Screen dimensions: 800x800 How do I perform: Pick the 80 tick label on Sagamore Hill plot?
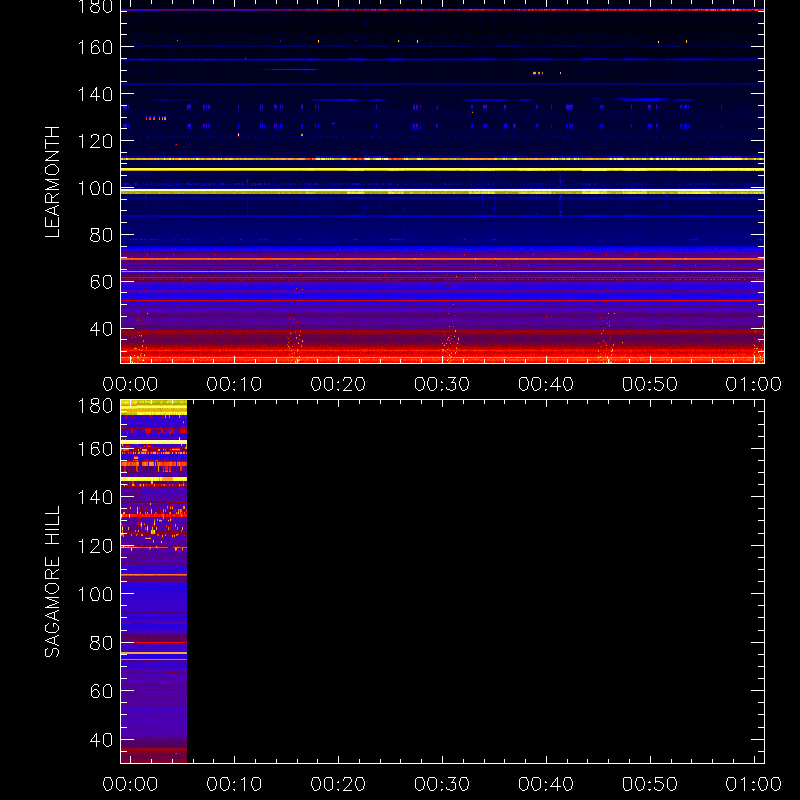[101, 642]
